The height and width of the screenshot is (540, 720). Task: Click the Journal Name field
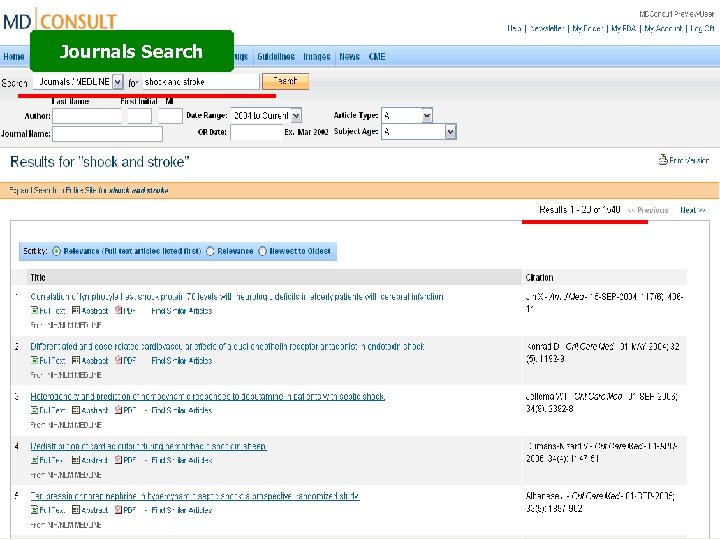[x=107, y=134]
